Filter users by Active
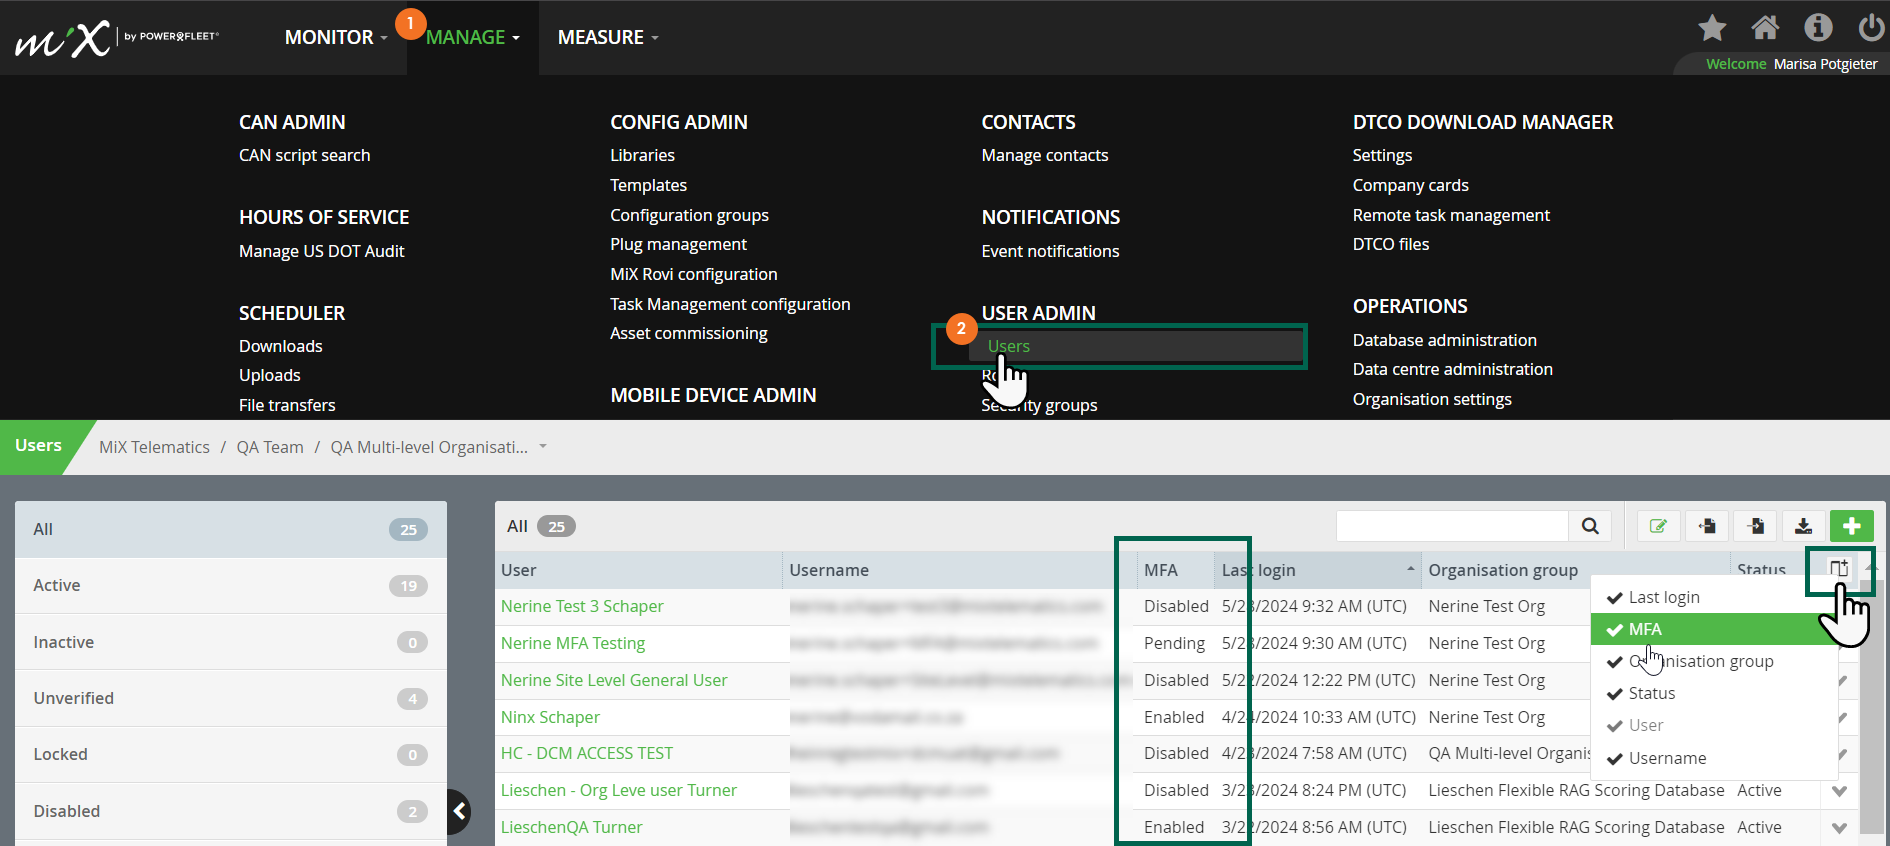Viewport: 1890px width, 846px height. [x=231, y=585]
